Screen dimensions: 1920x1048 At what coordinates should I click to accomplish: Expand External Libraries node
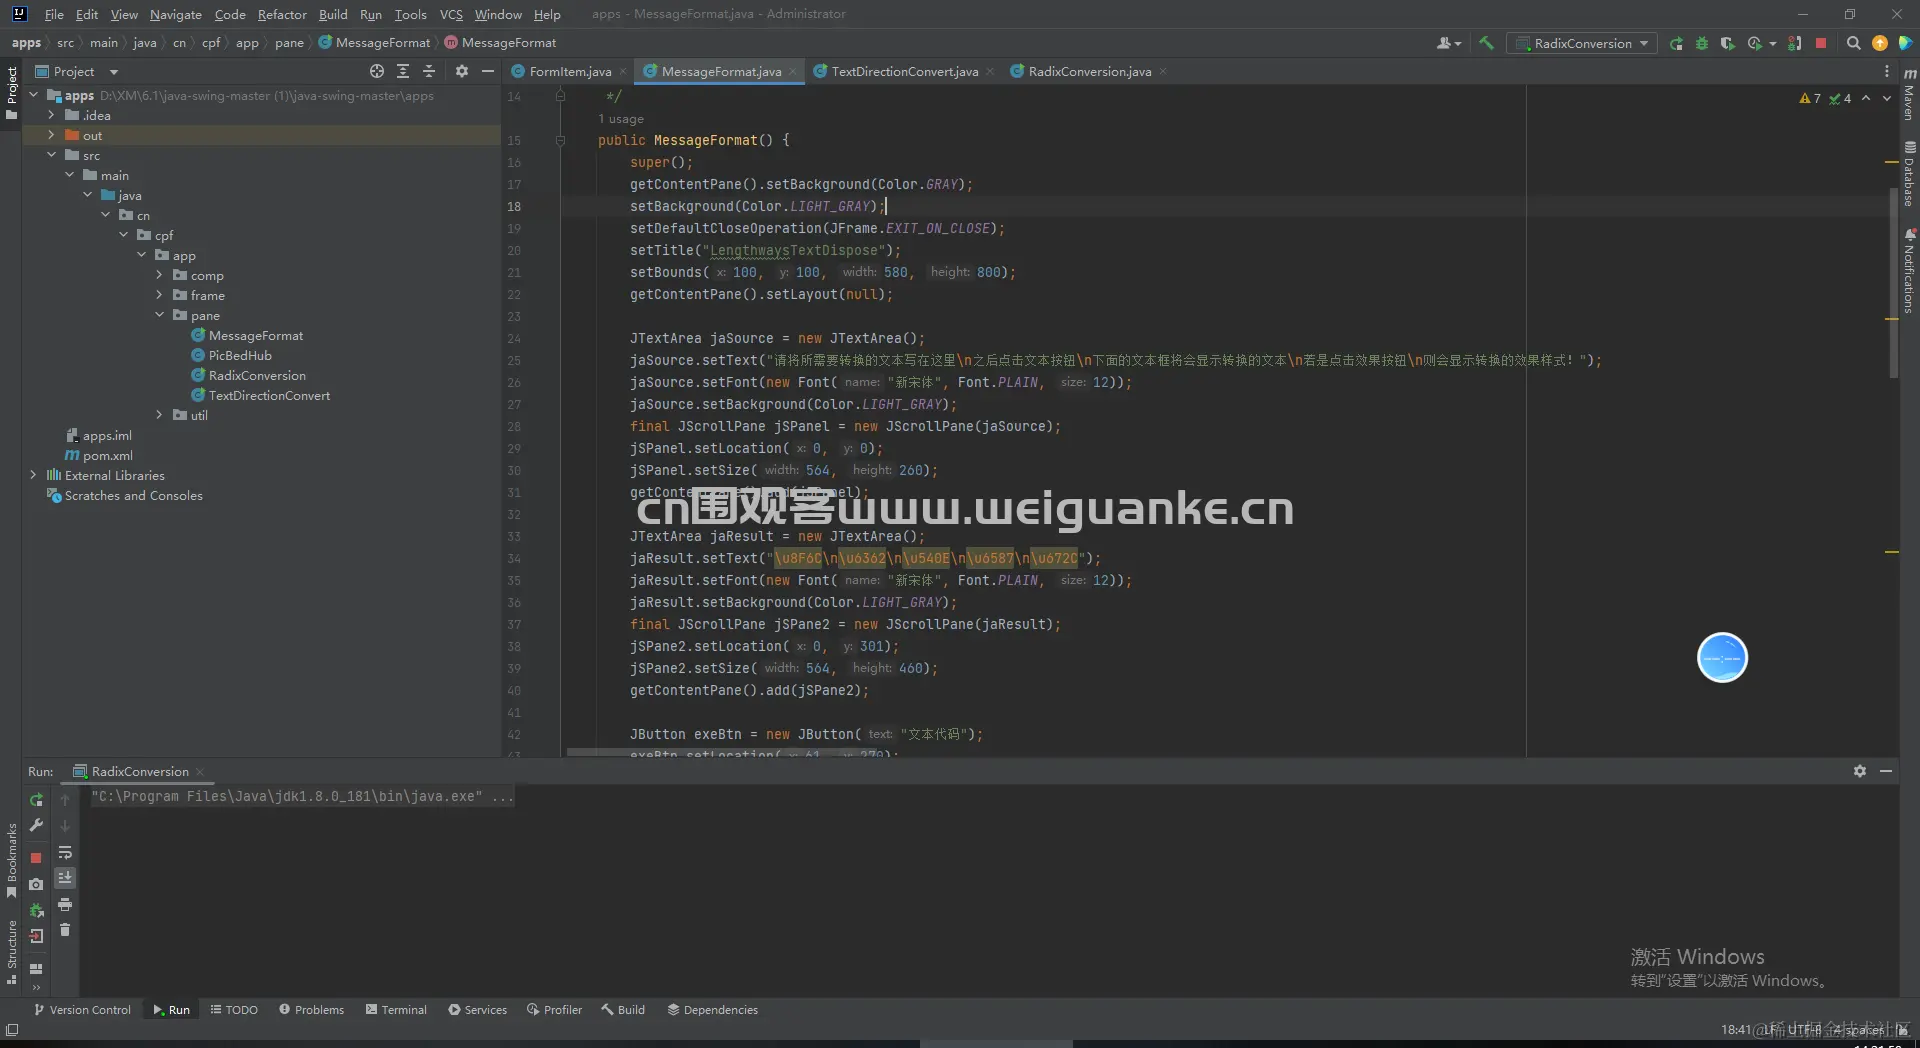pos(33,475)
